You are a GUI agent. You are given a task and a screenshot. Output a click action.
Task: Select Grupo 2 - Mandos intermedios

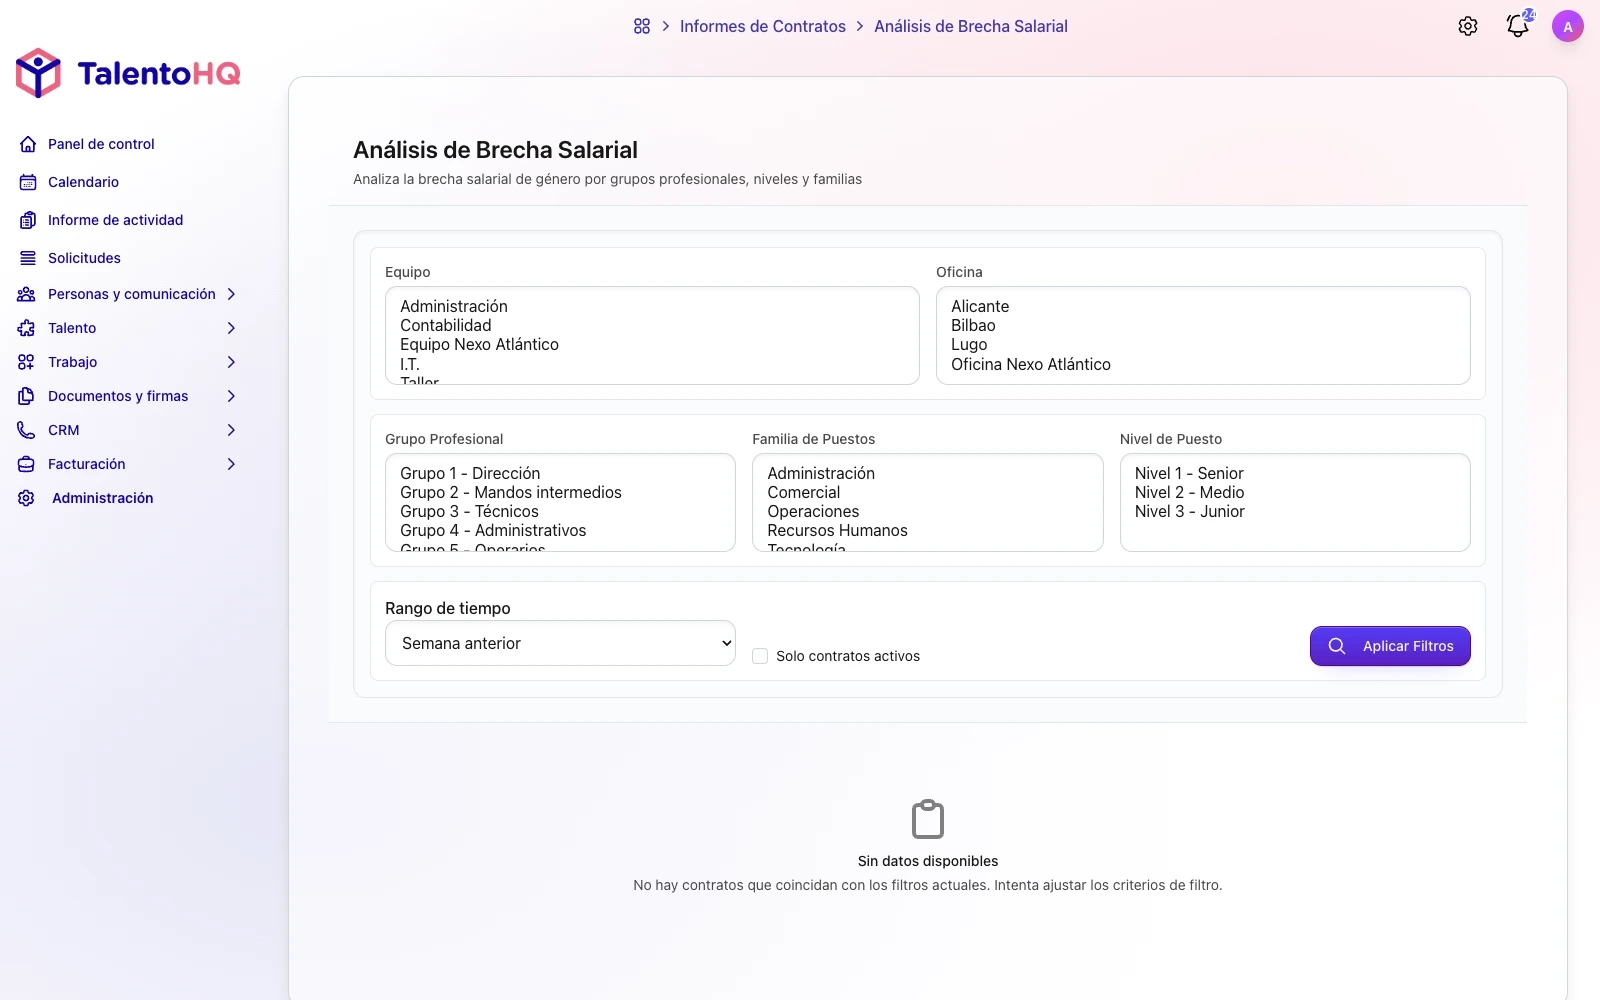click(560, 492)
